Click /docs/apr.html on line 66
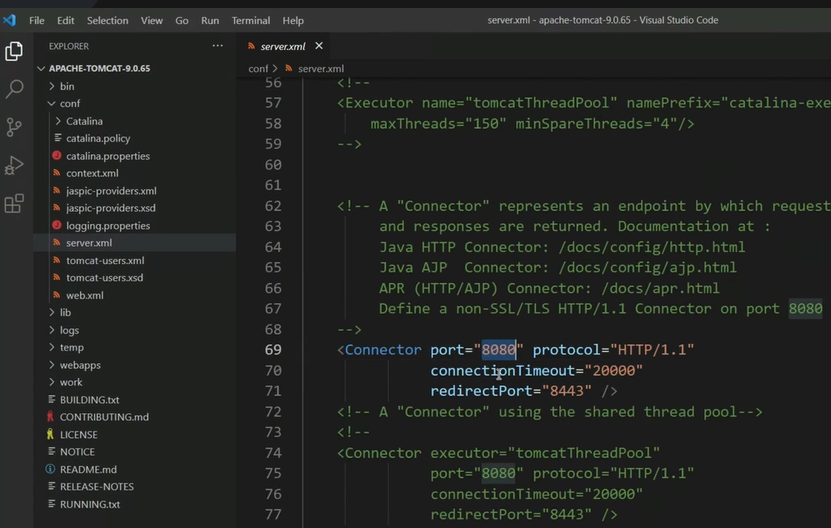831x528 pixels. 660,288
